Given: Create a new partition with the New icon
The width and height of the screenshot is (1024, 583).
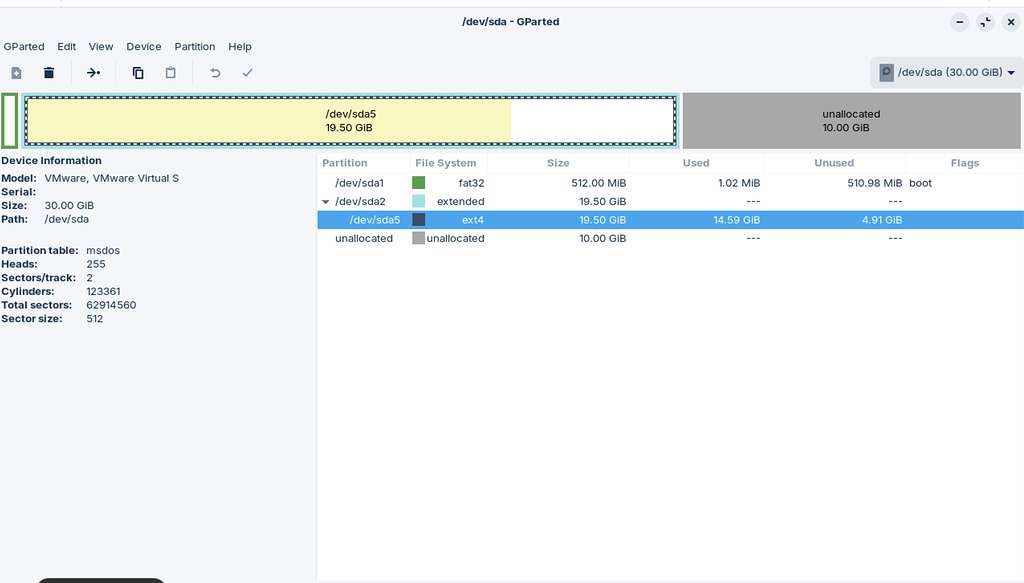Looking at the screenshot, I should (15, 72).
